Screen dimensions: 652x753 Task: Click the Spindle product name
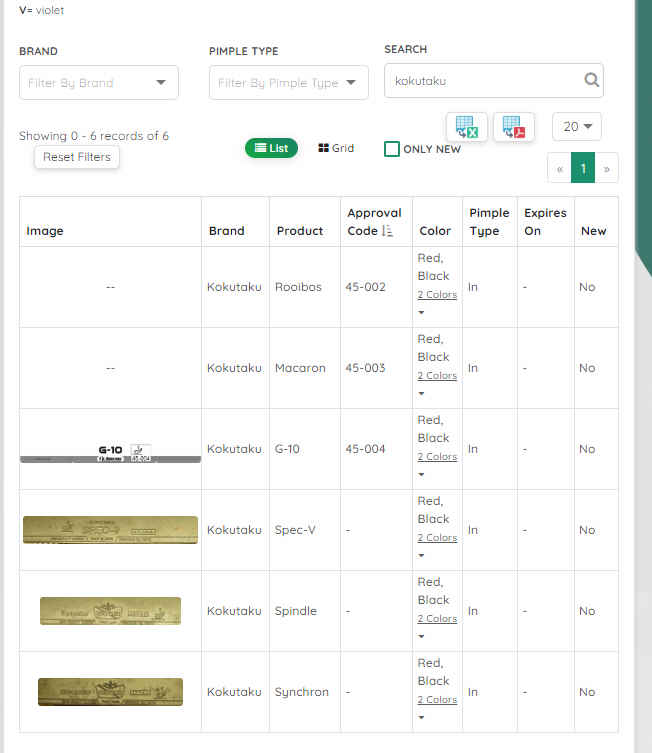[296, 611]
